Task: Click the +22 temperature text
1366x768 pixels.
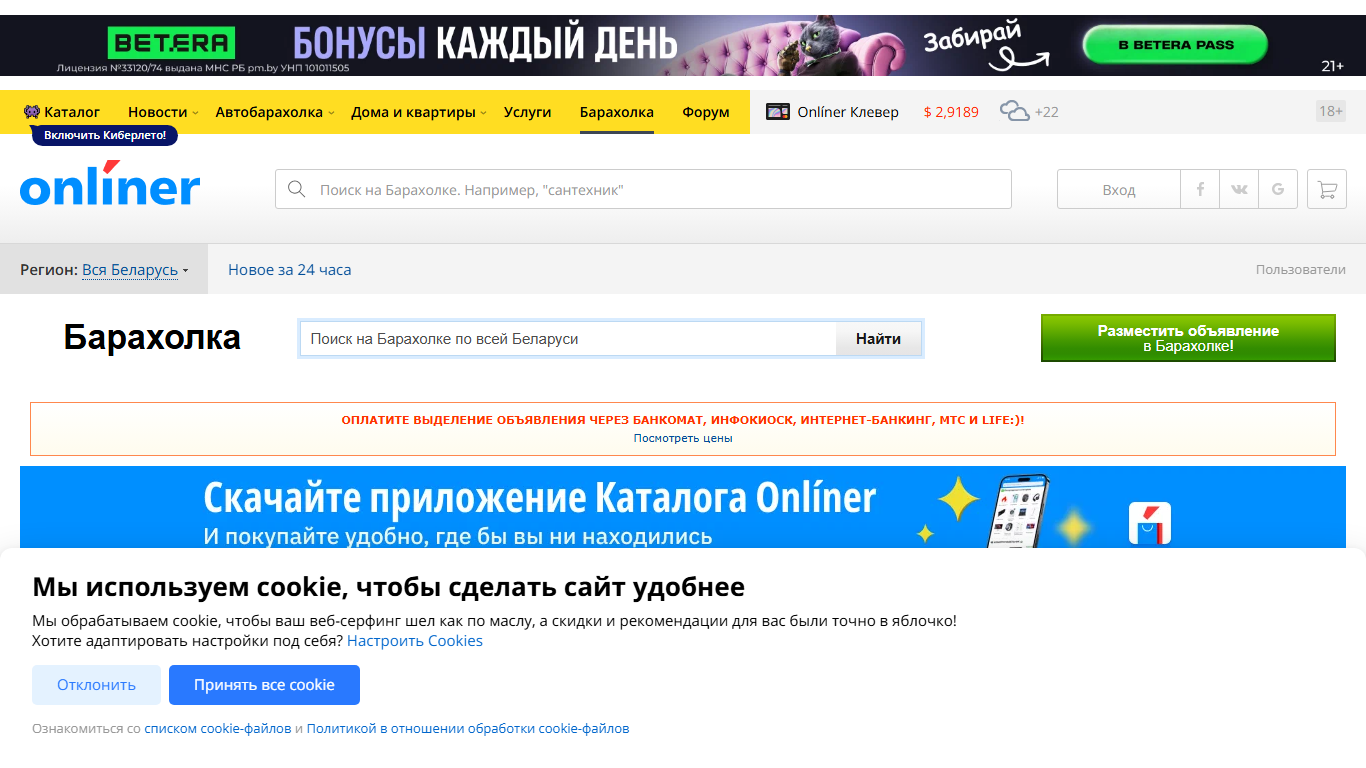Action: pos(1046,112)
